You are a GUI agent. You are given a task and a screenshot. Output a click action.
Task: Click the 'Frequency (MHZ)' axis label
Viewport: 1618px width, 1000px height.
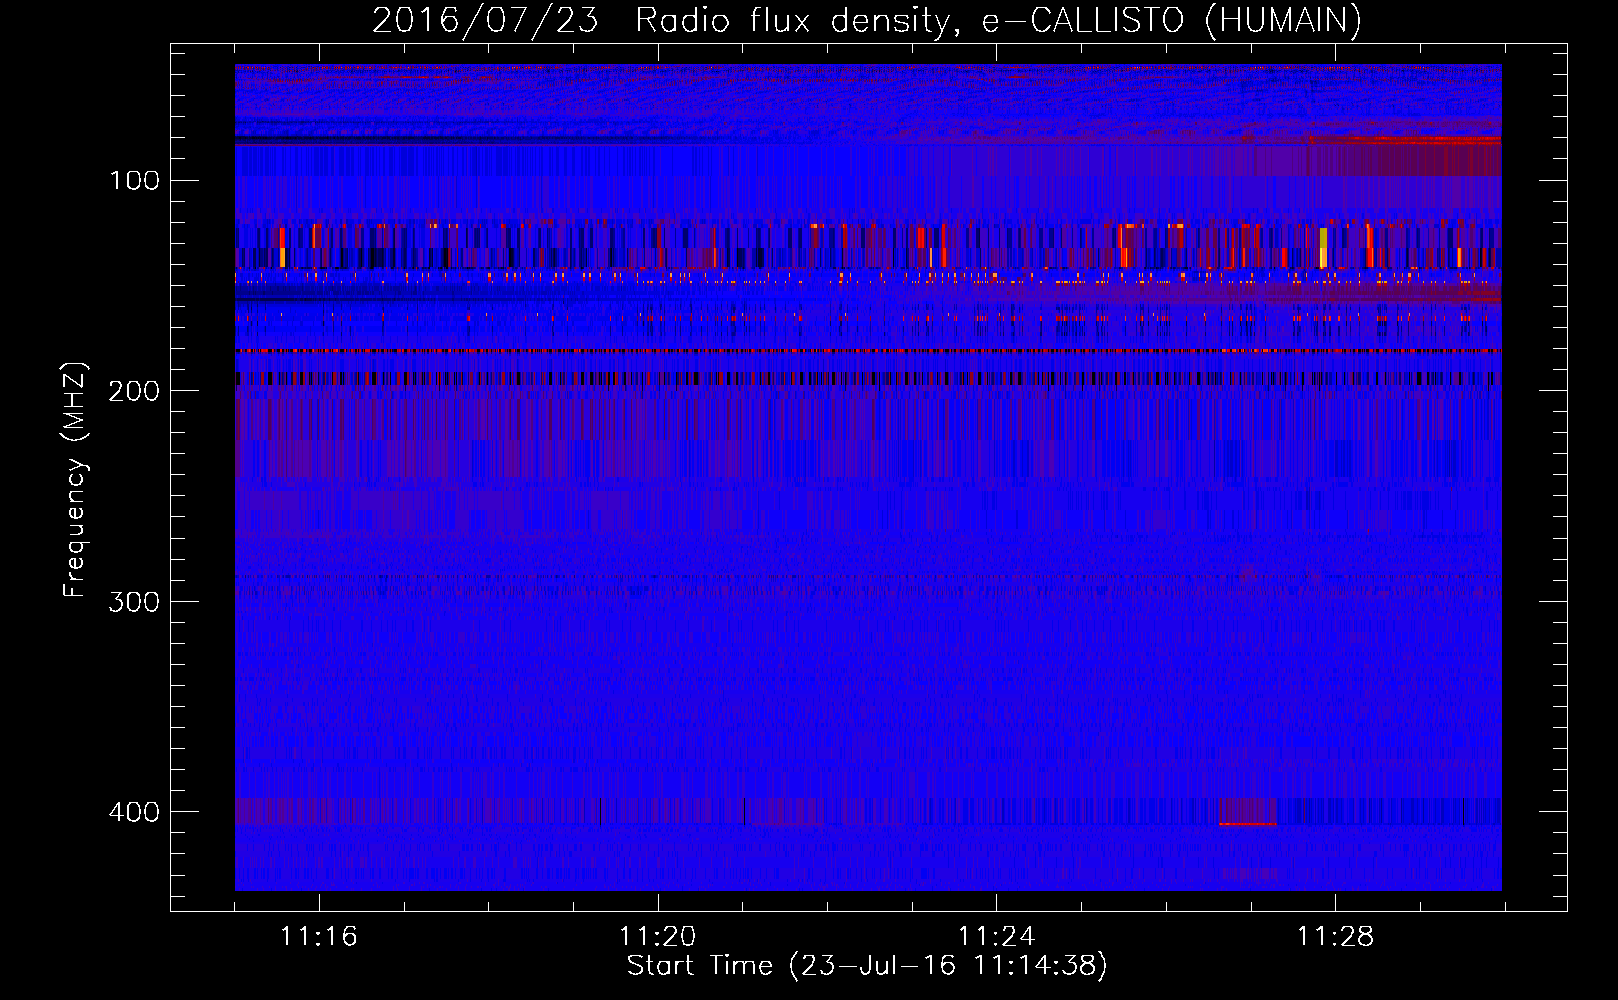[x=75, y=481]
